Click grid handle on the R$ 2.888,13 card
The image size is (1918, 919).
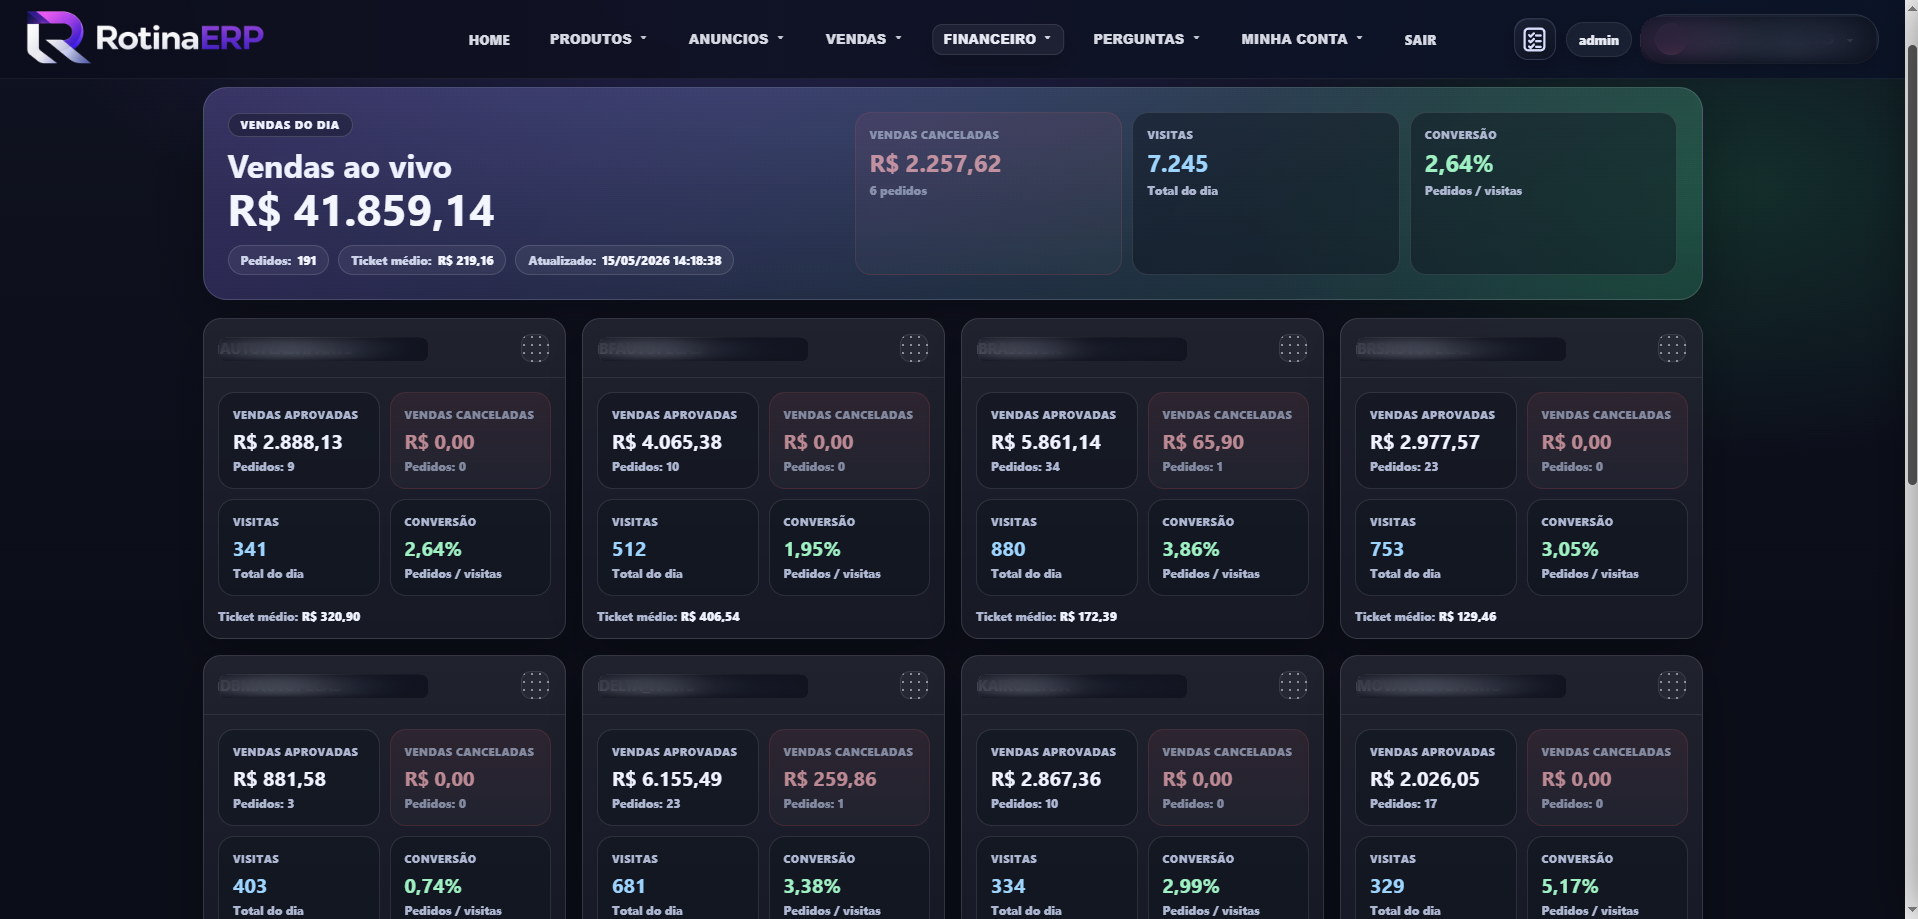[535, 348]
